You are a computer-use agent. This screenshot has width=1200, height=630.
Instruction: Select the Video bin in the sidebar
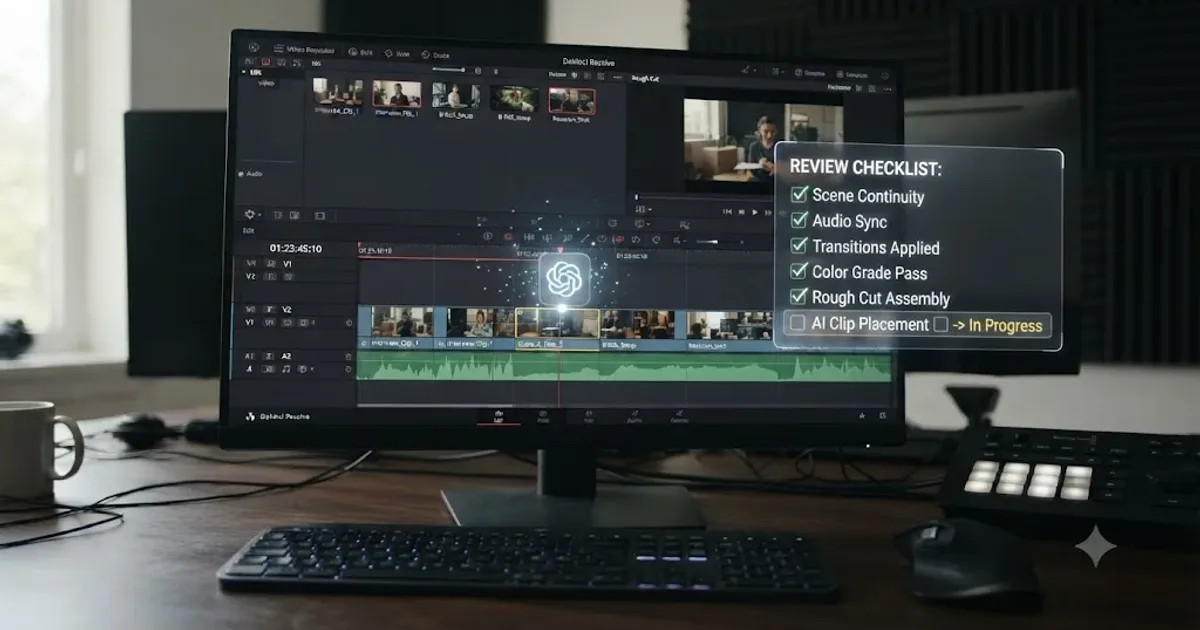pyautogui.click(x=266, y=83)
